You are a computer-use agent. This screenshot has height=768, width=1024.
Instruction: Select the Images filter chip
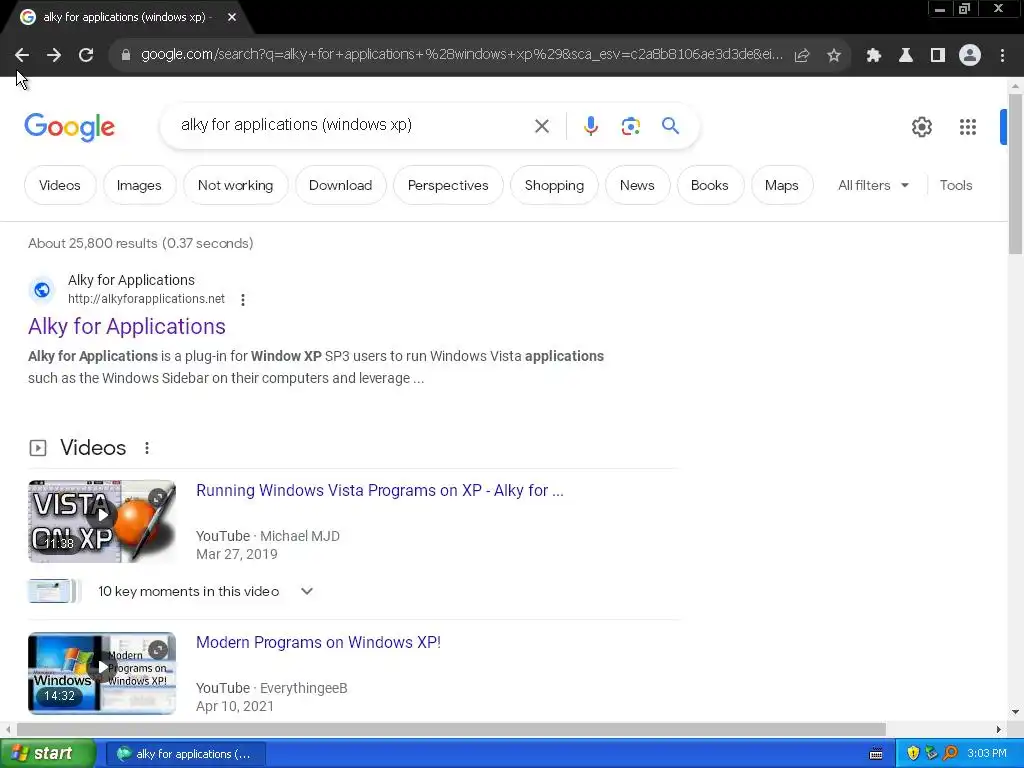(139, 185)
